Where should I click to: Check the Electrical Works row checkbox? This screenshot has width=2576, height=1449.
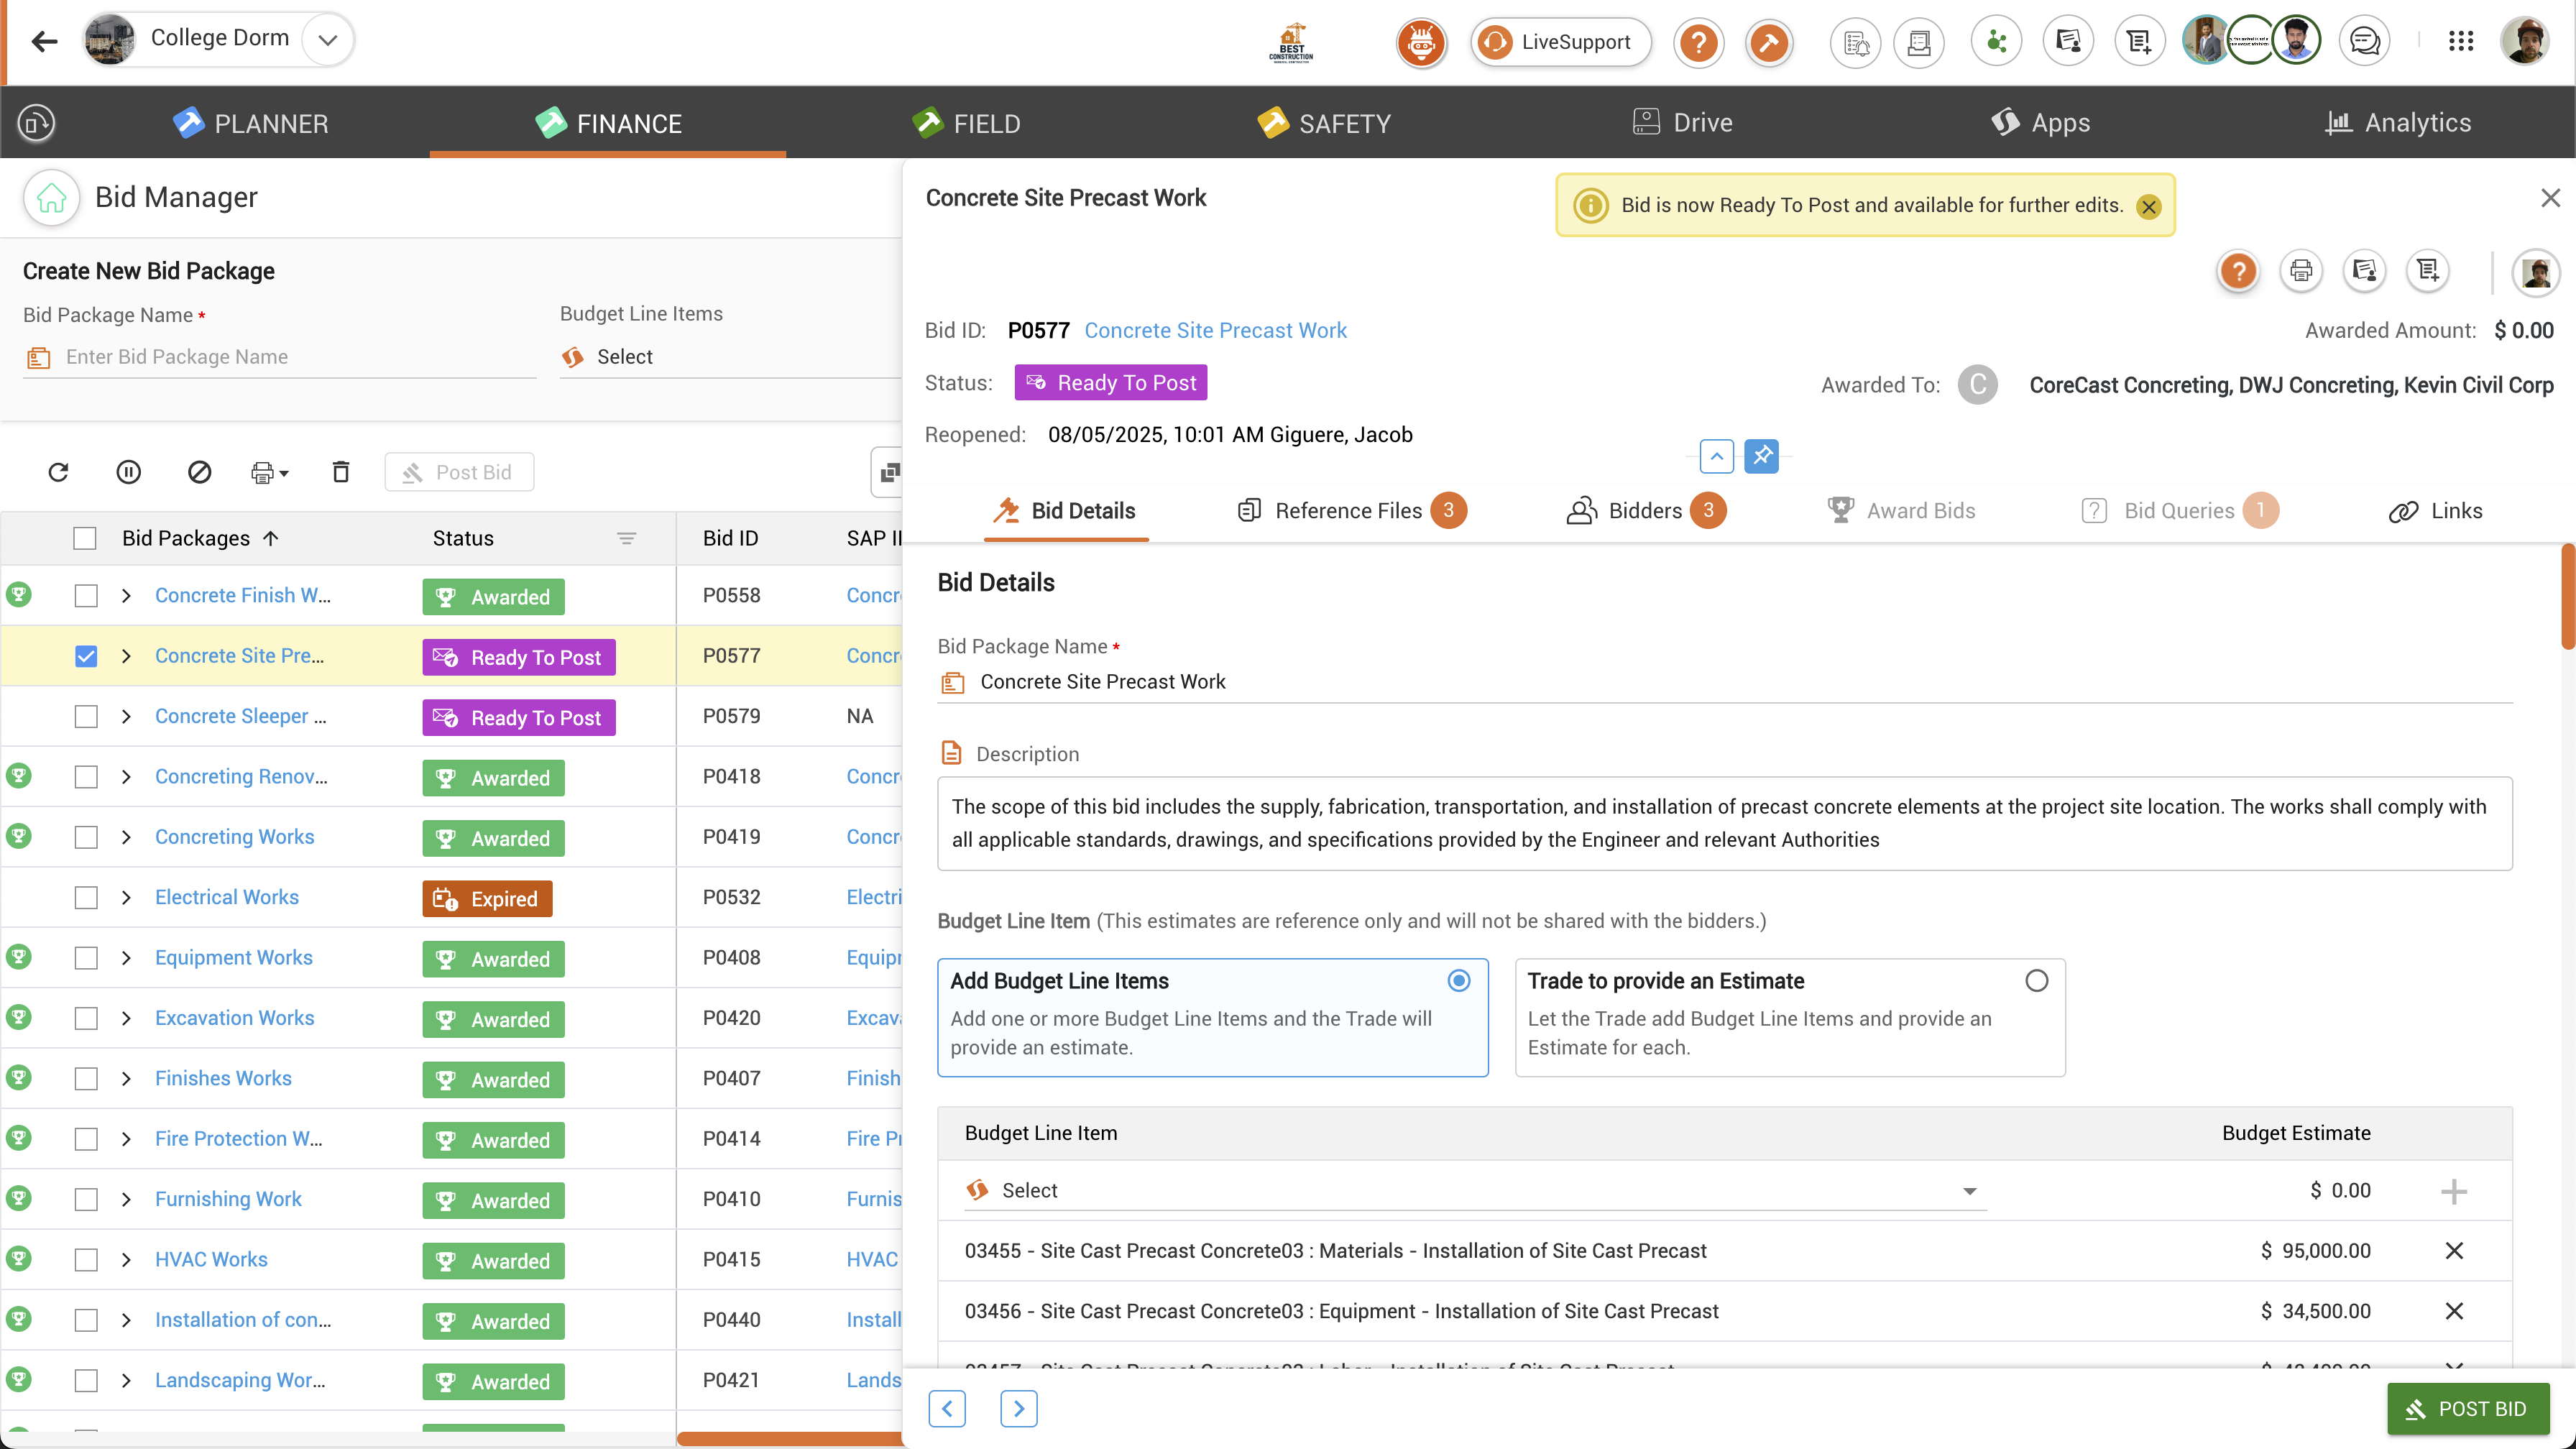(x=86, y=898)
